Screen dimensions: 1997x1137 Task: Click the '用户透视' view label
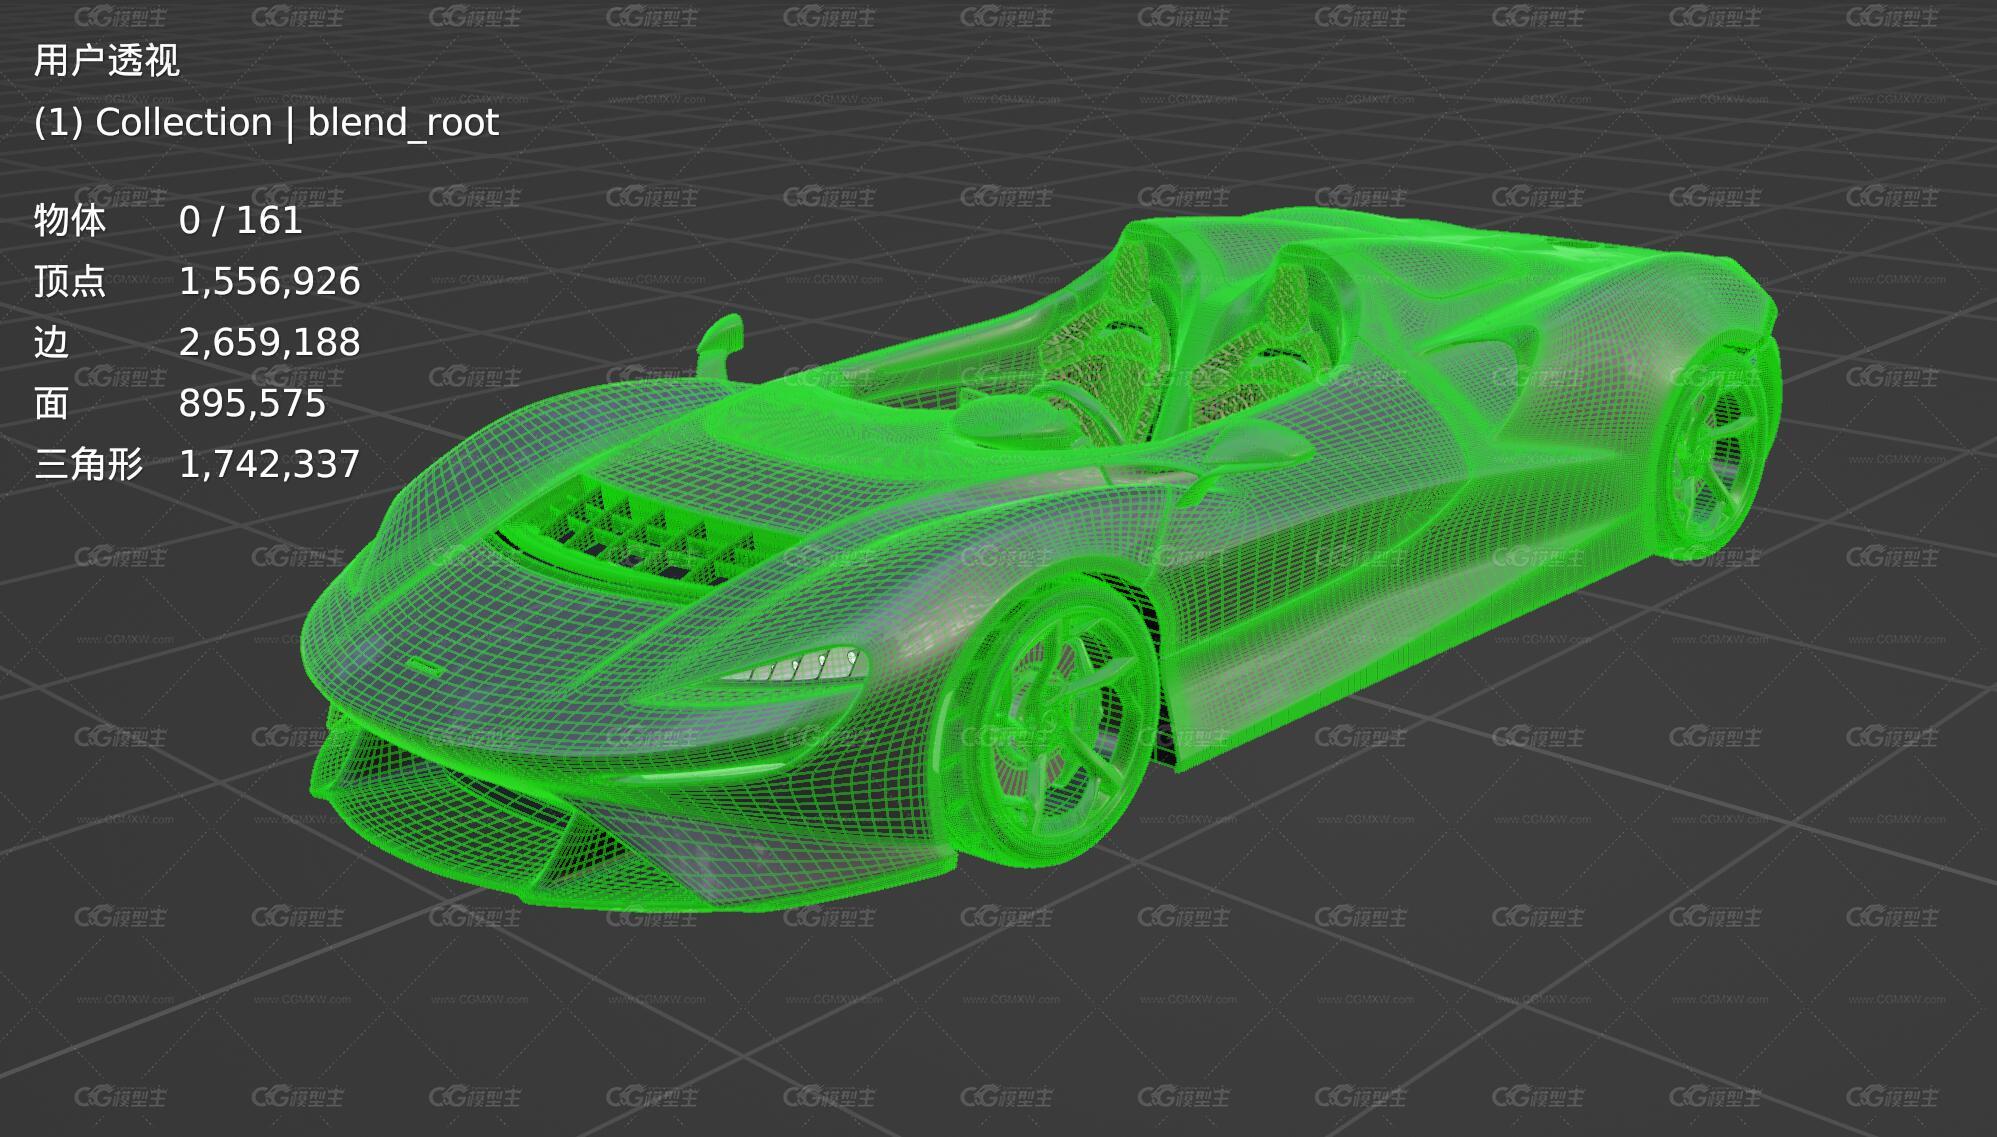point(107,61)
